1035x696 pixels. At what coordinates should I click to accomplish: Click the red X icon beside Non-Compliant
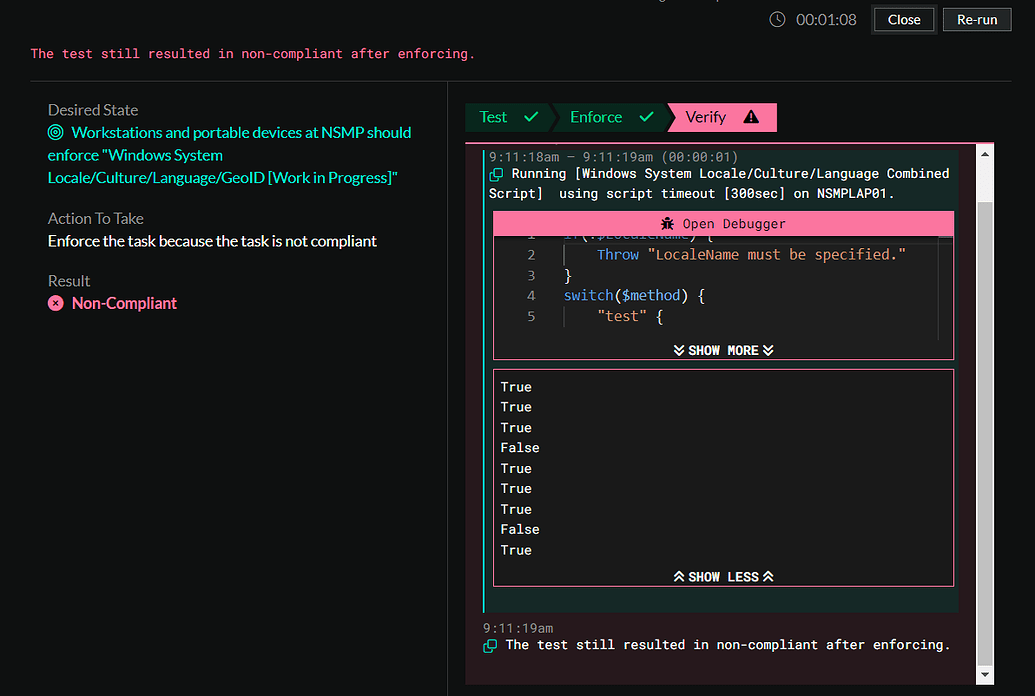(56, 303)
